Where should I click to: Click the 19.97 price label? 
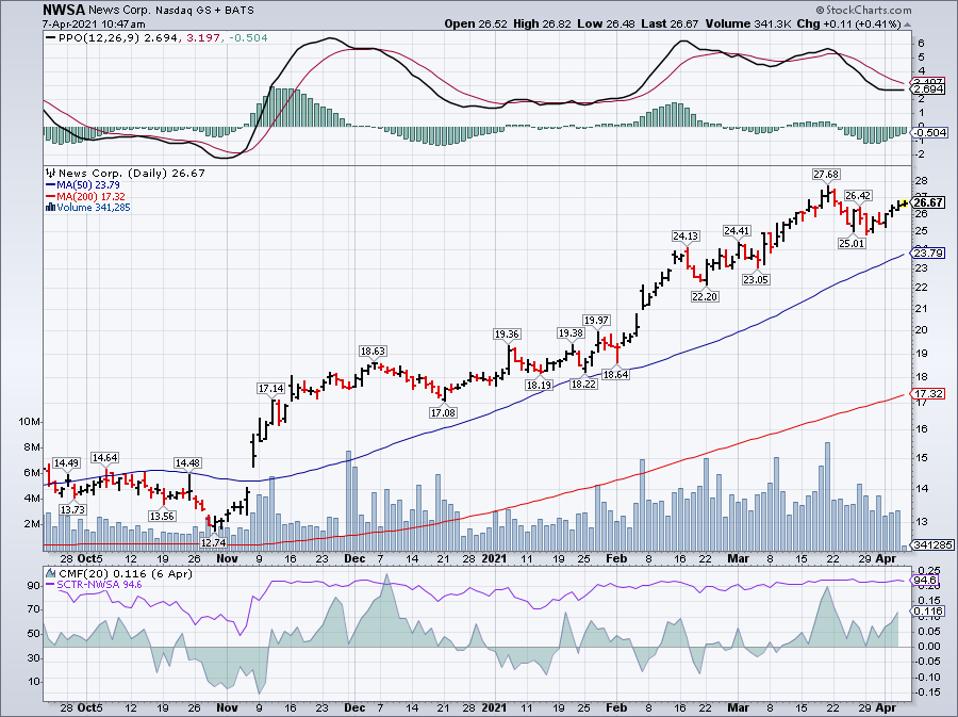(x=596, y=320)
